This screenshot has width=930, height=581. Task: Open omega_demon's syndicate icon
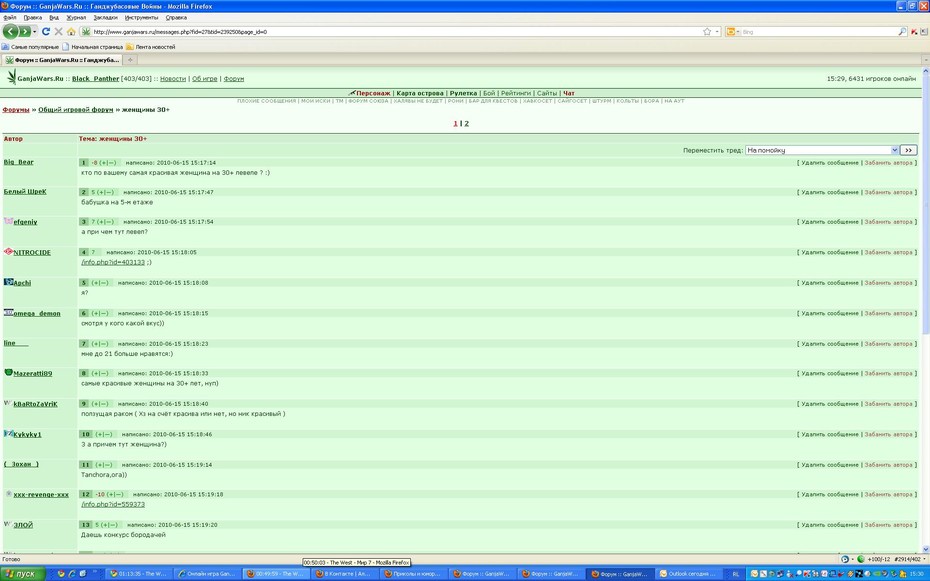pos(8,312)
